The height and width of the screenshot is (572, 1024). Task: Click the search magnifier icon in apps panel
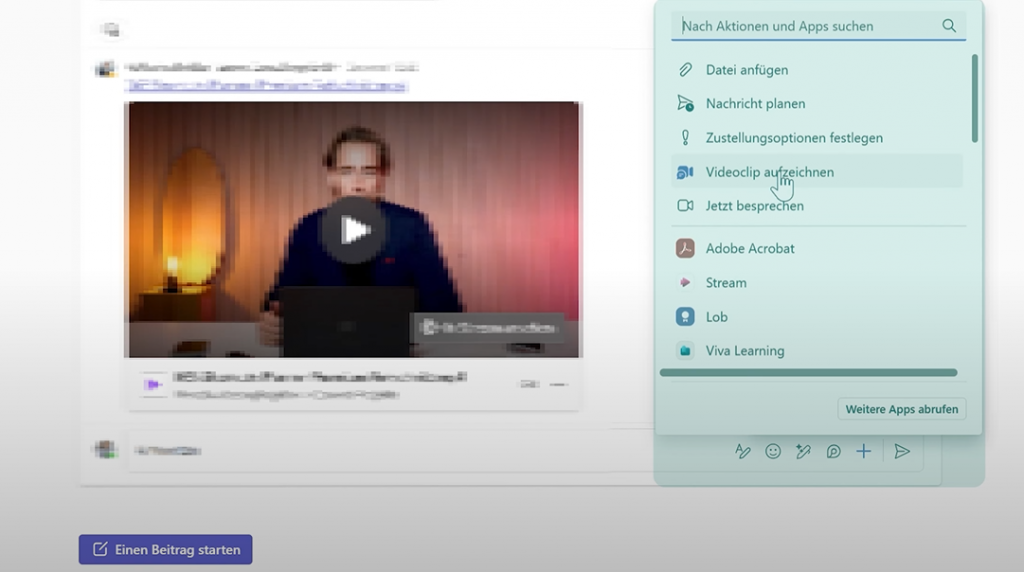[x=949, y=25]
